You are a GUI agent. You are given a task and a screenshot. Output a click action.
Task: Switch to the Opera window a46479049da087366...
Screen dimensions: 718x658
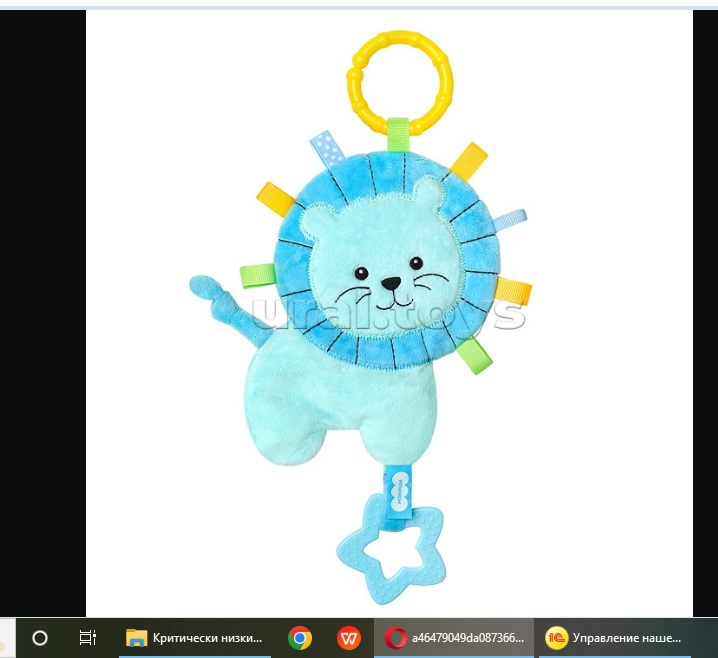454,637
